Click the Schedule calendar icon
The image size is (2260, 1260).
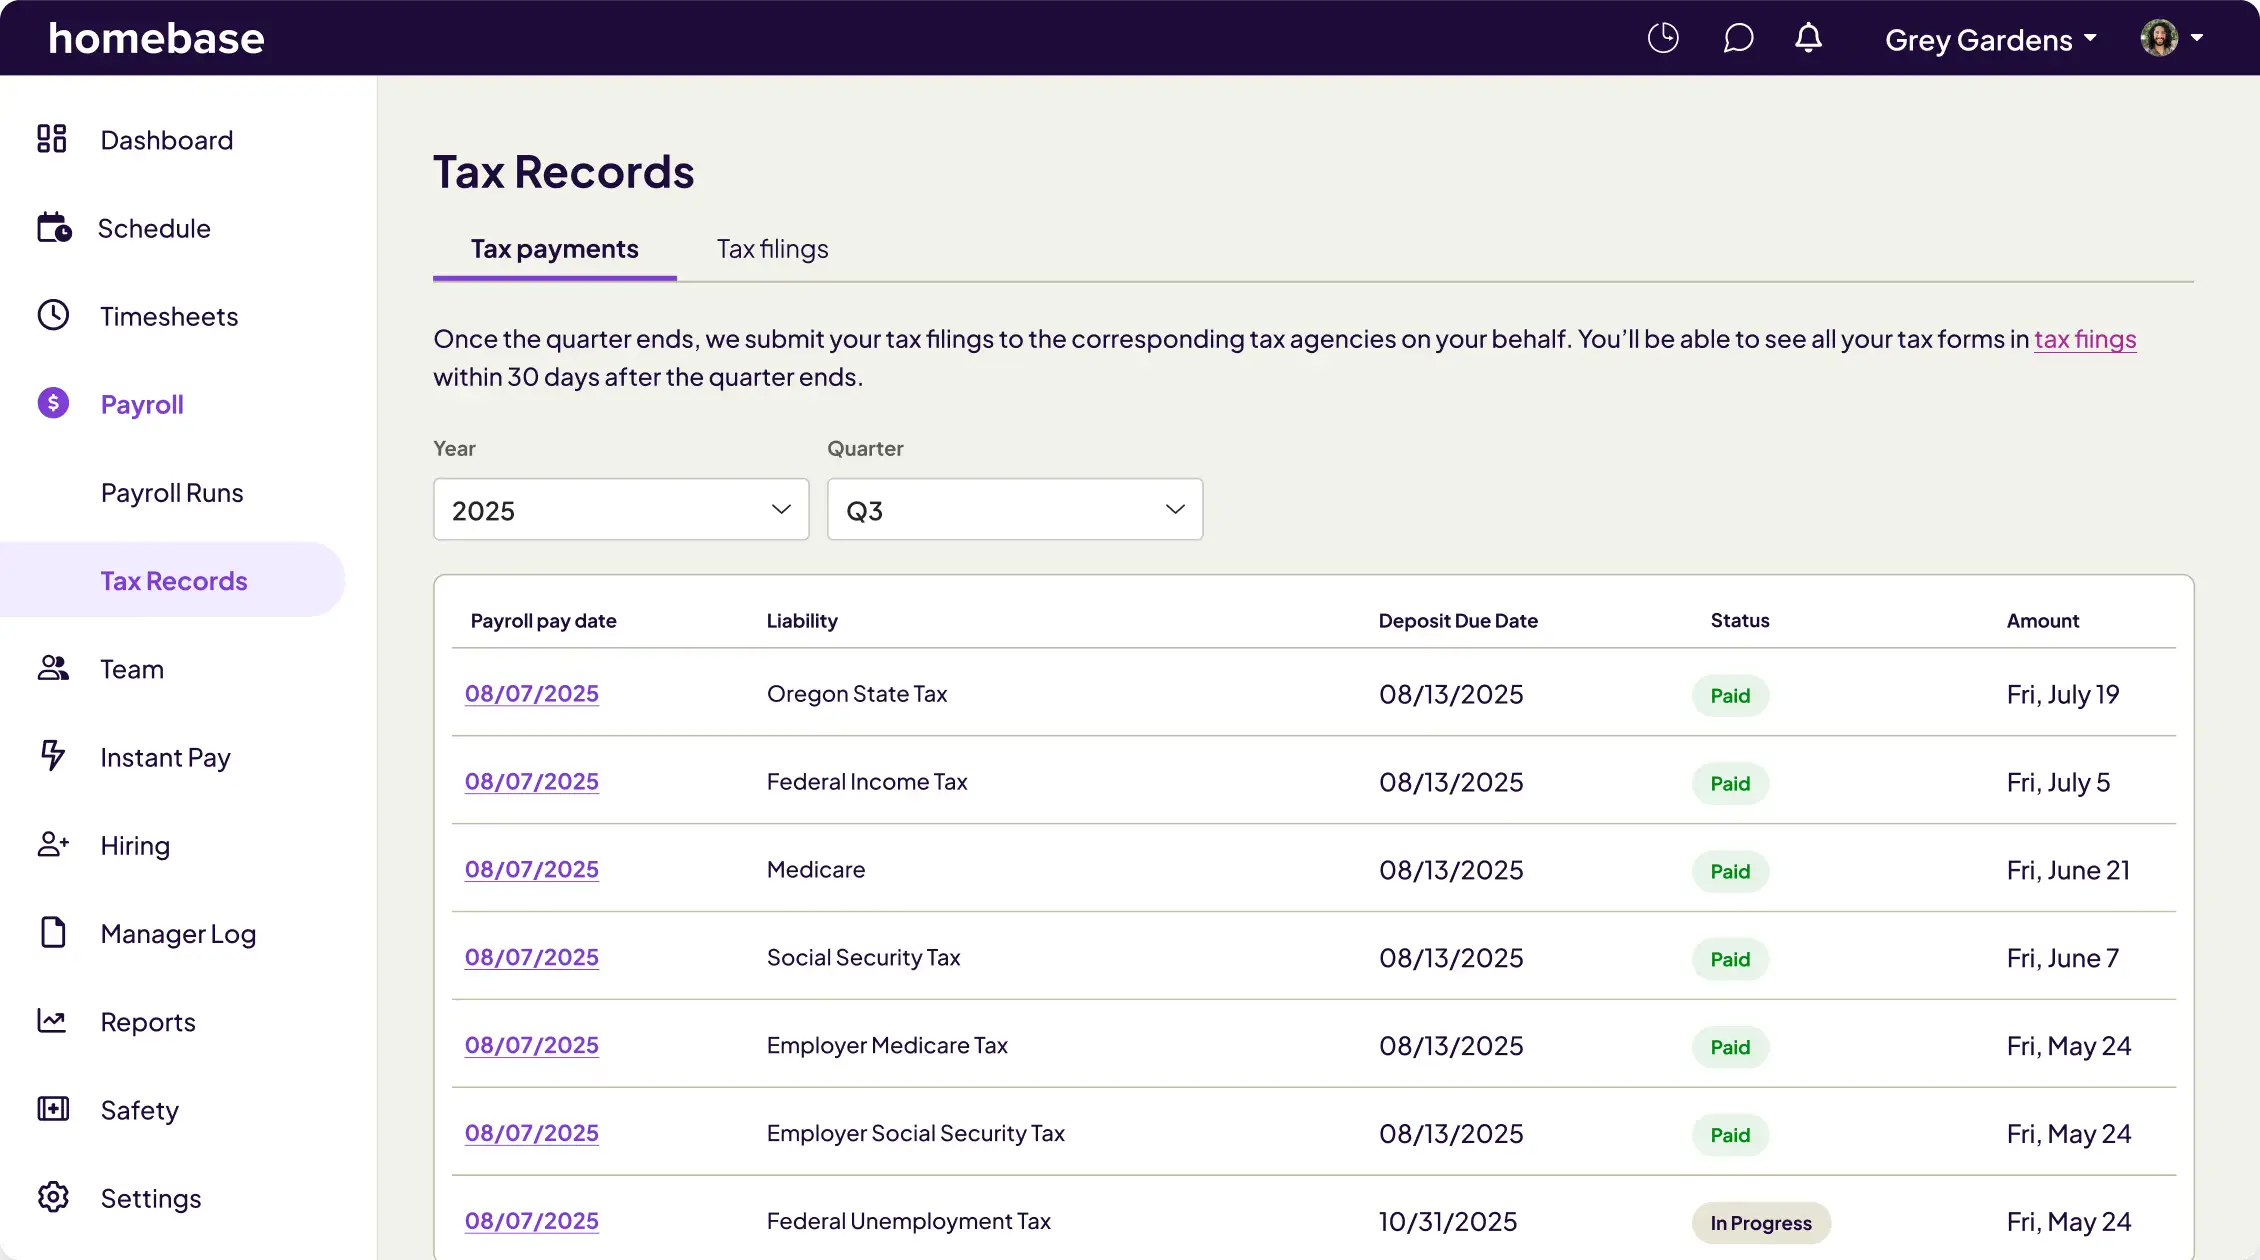click(x=54, y=228)
